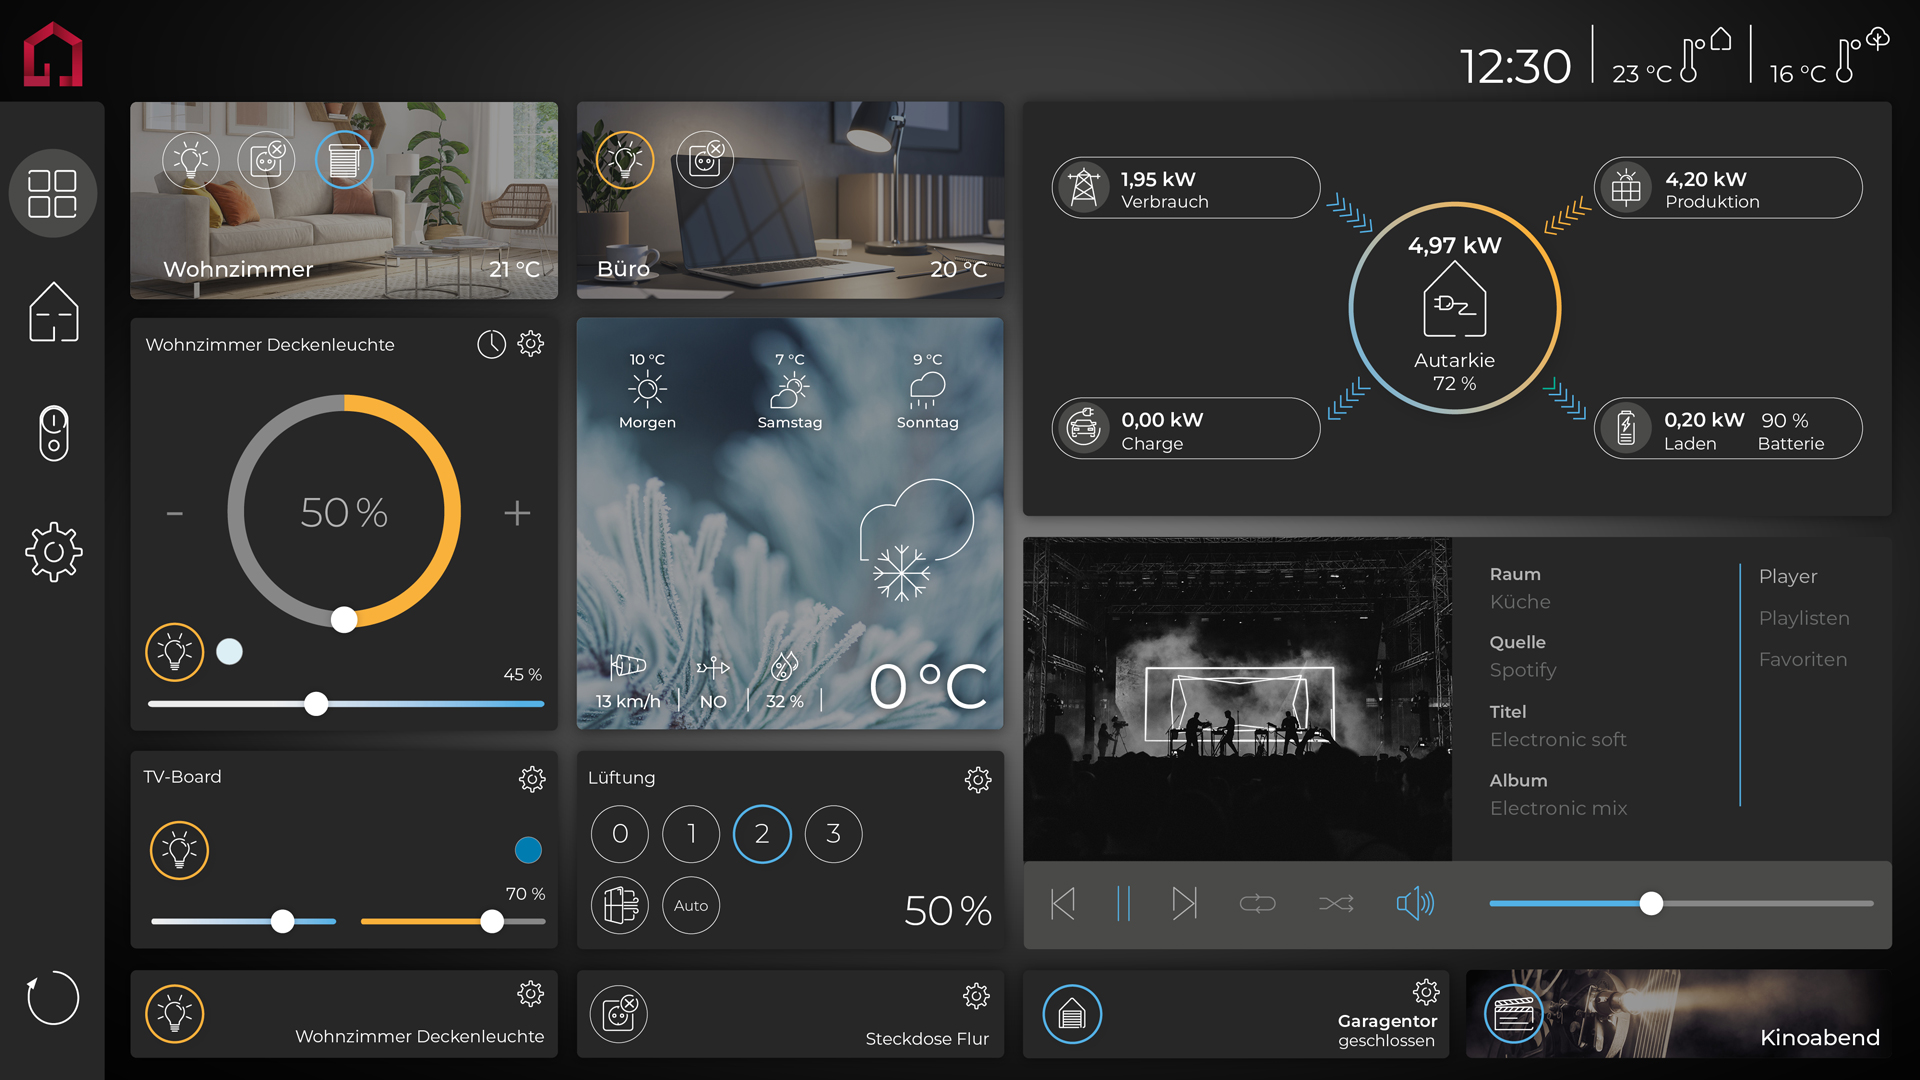
Task: Click the socket icon on the Steckdose Flur card
Action: [620, 1013]
